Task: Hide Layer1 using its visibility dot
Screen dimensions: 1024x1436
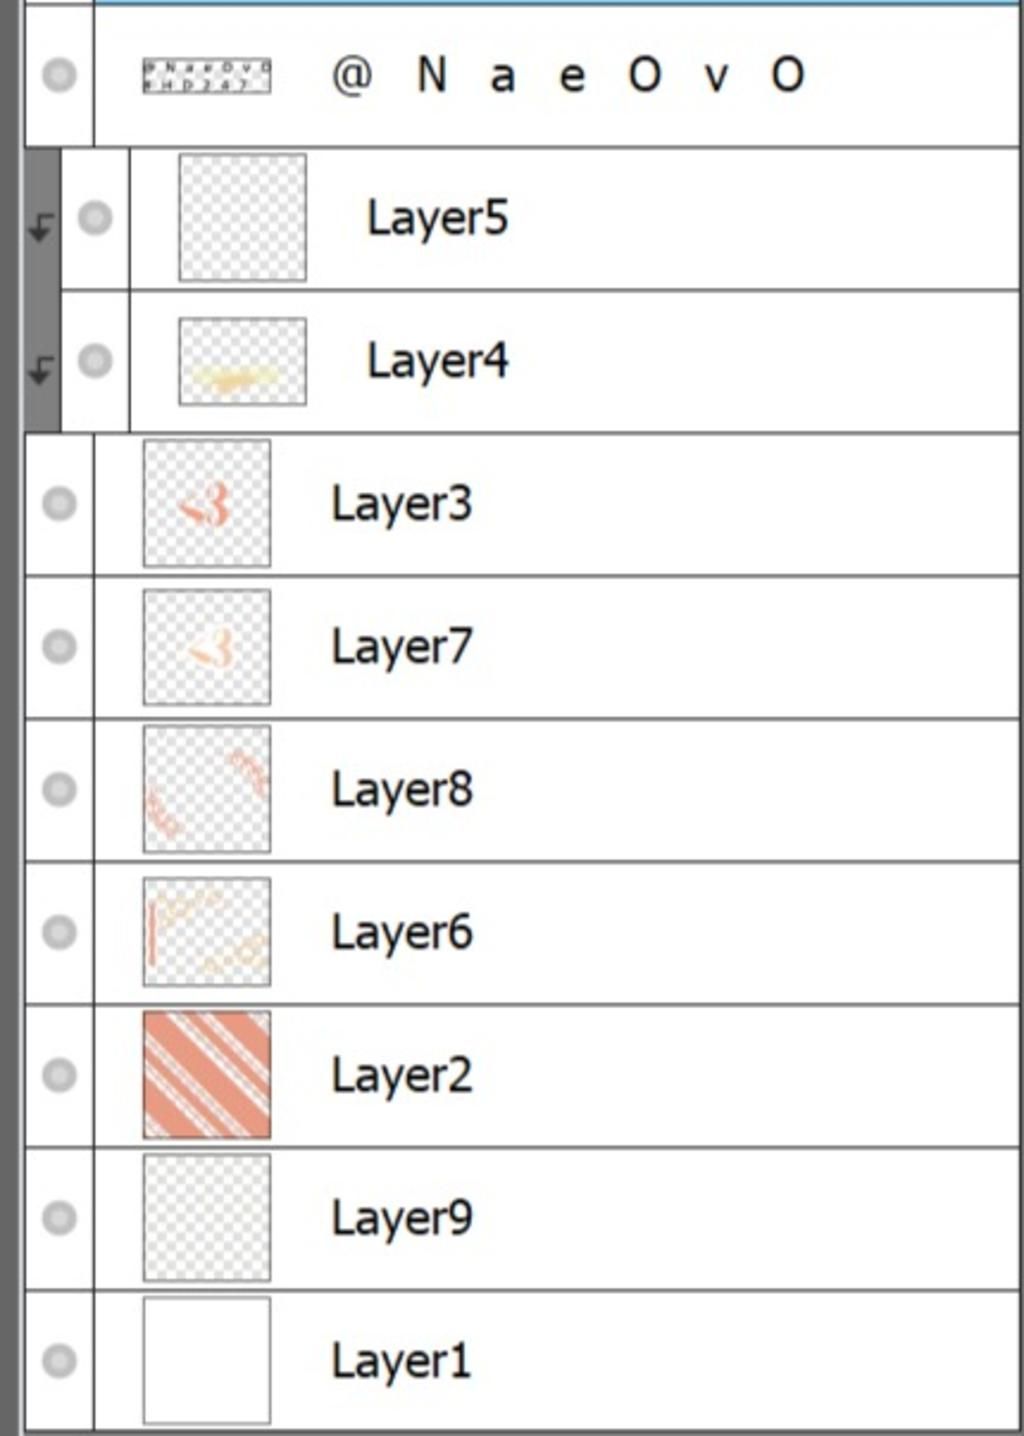Action: tap(59, 1360)
